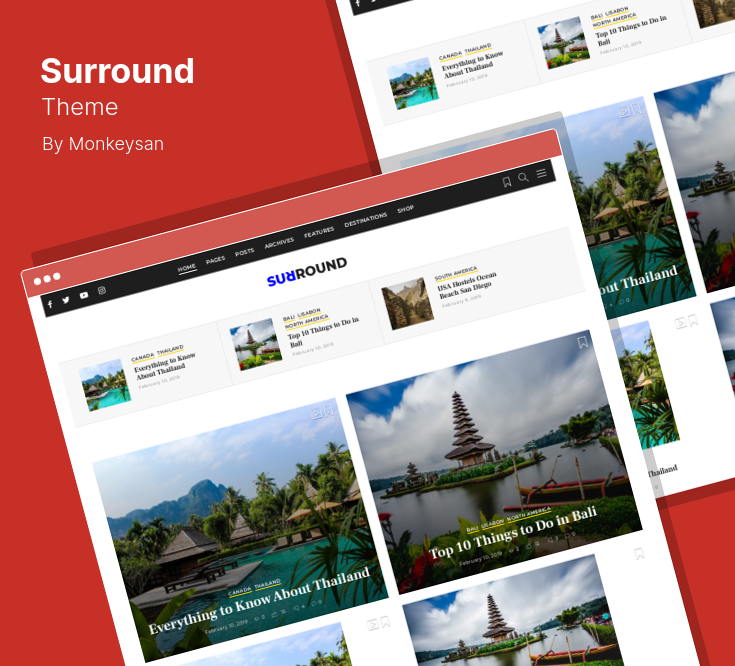Click the Facebook icon in the header

click(50, 304)
